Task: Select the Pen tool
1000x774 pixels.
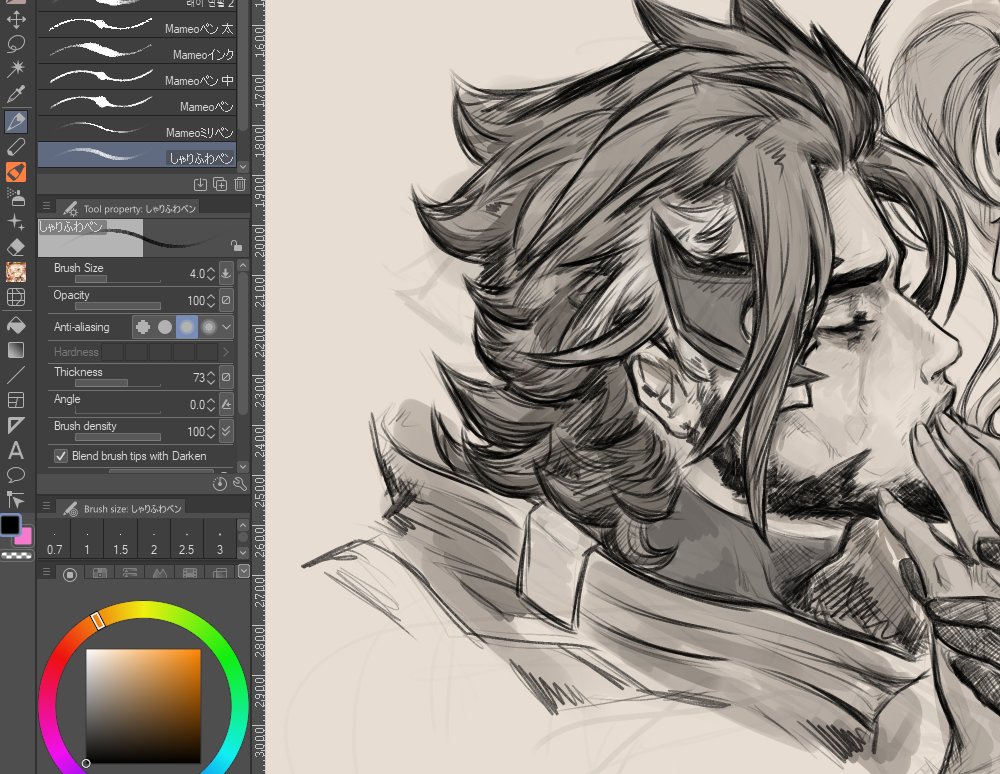Action: click(16, 121)
